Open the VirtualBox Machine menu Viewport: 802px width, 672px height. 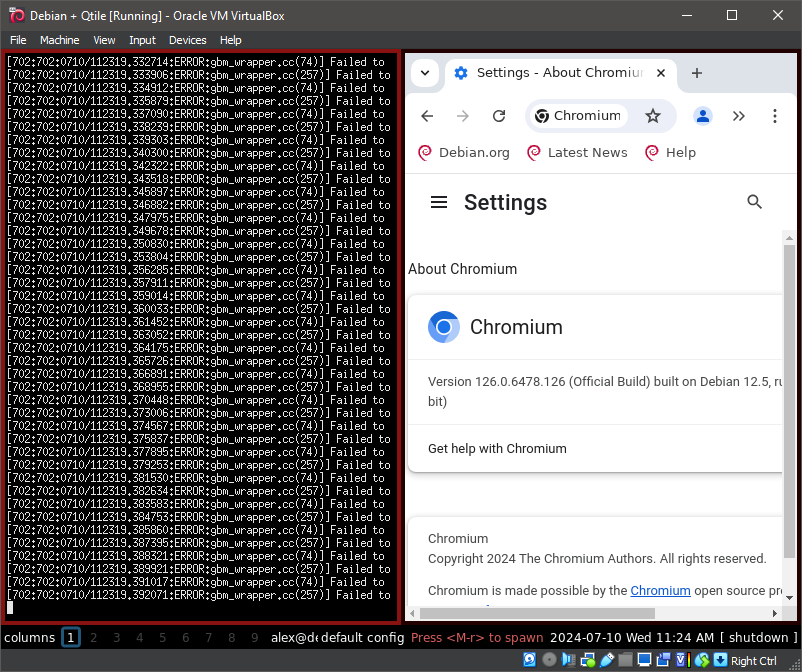point(59,40)
